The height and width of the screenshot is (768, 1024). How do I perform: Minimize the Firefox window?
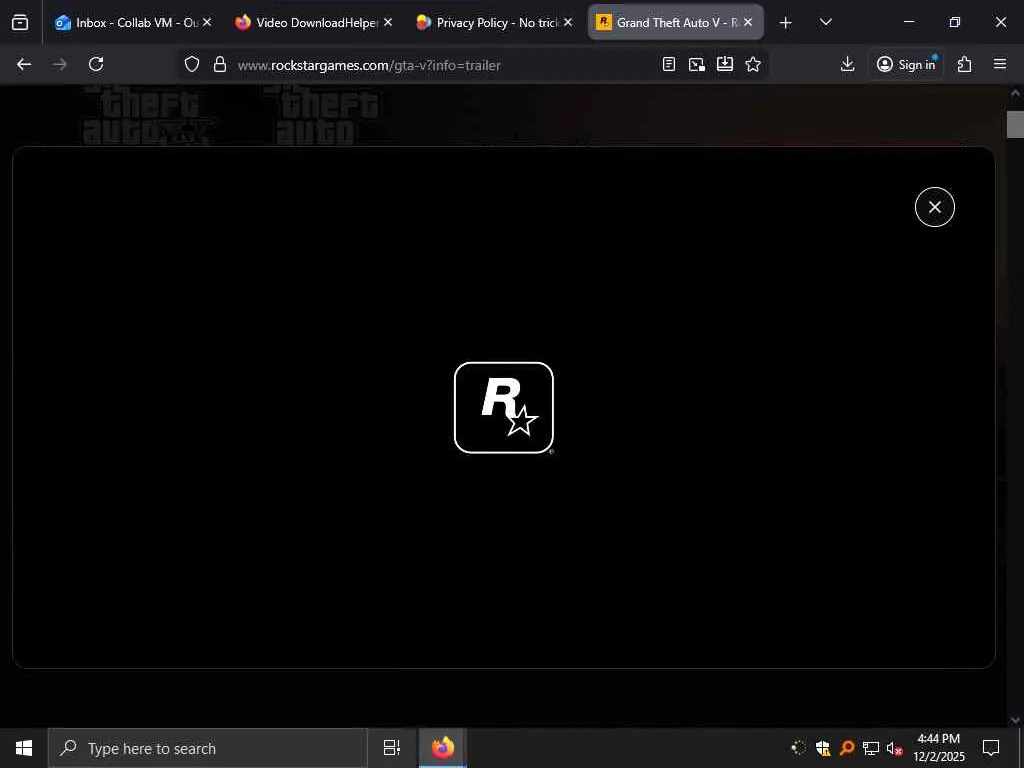point(908,22)
